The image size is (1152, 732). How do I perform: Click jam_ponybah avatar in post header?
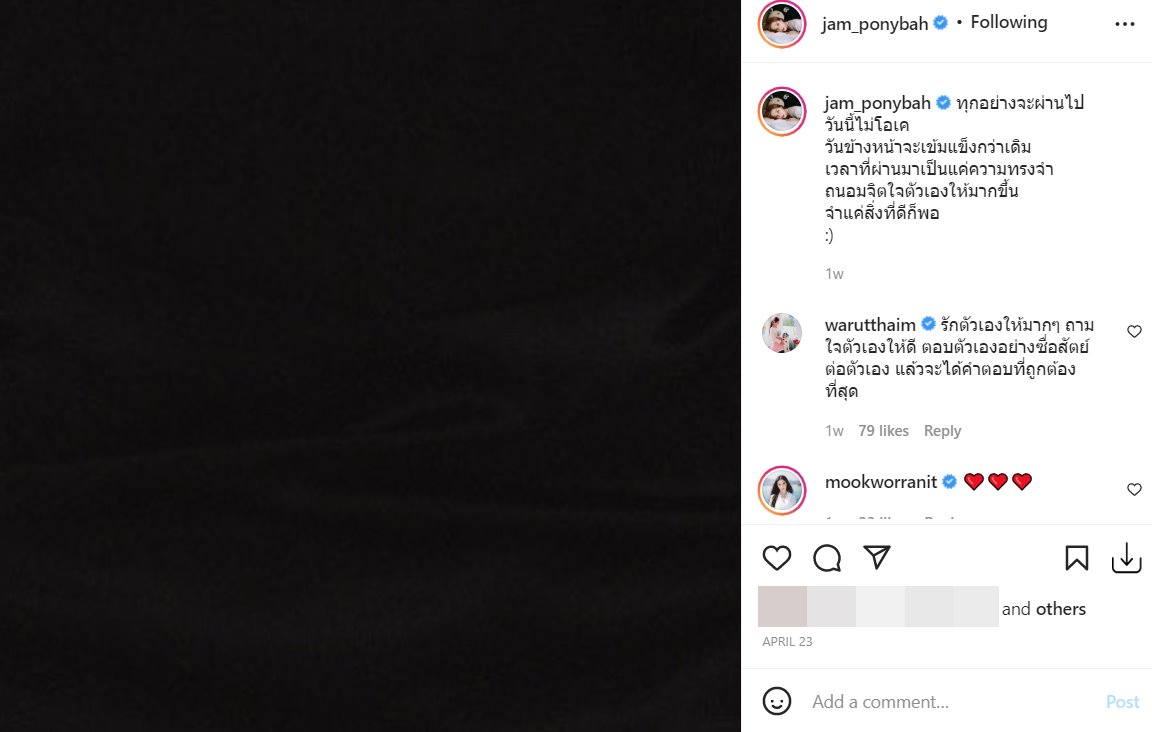click(x=782, y=24)
